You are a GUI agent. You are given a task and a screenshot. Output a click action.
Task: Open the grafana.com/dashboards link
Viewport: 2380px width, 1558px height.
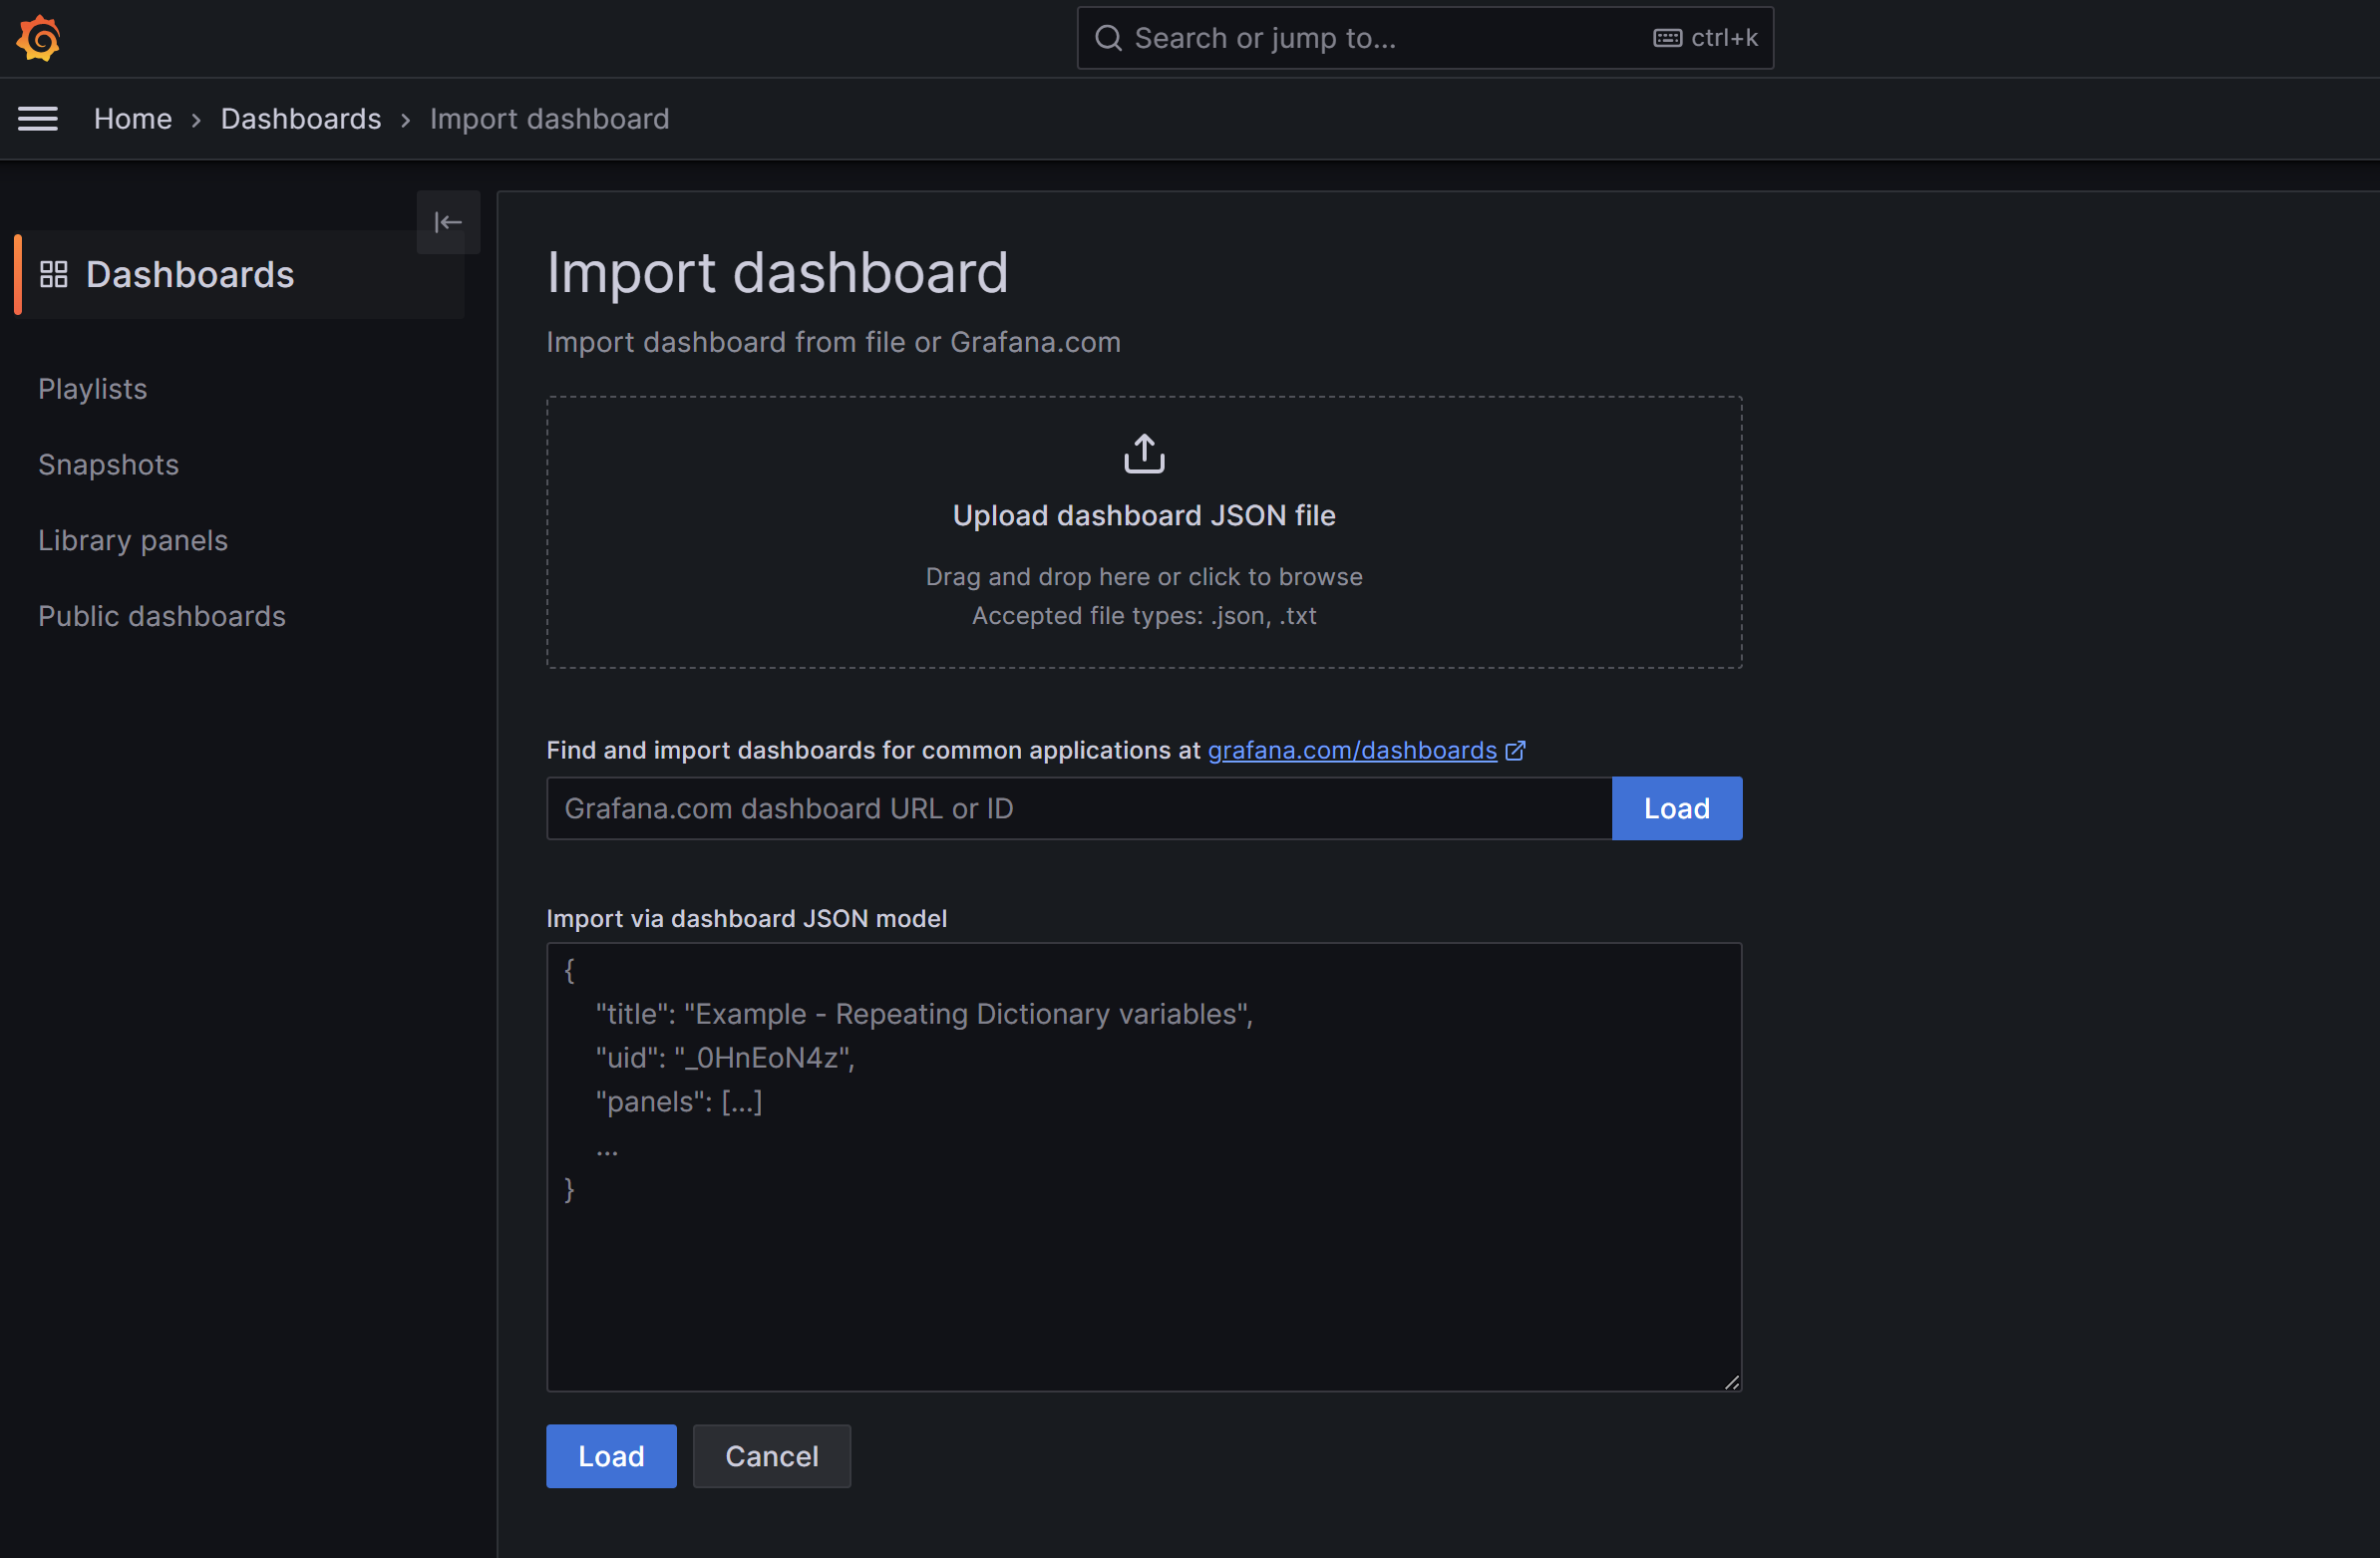[x=1351, y=751]
